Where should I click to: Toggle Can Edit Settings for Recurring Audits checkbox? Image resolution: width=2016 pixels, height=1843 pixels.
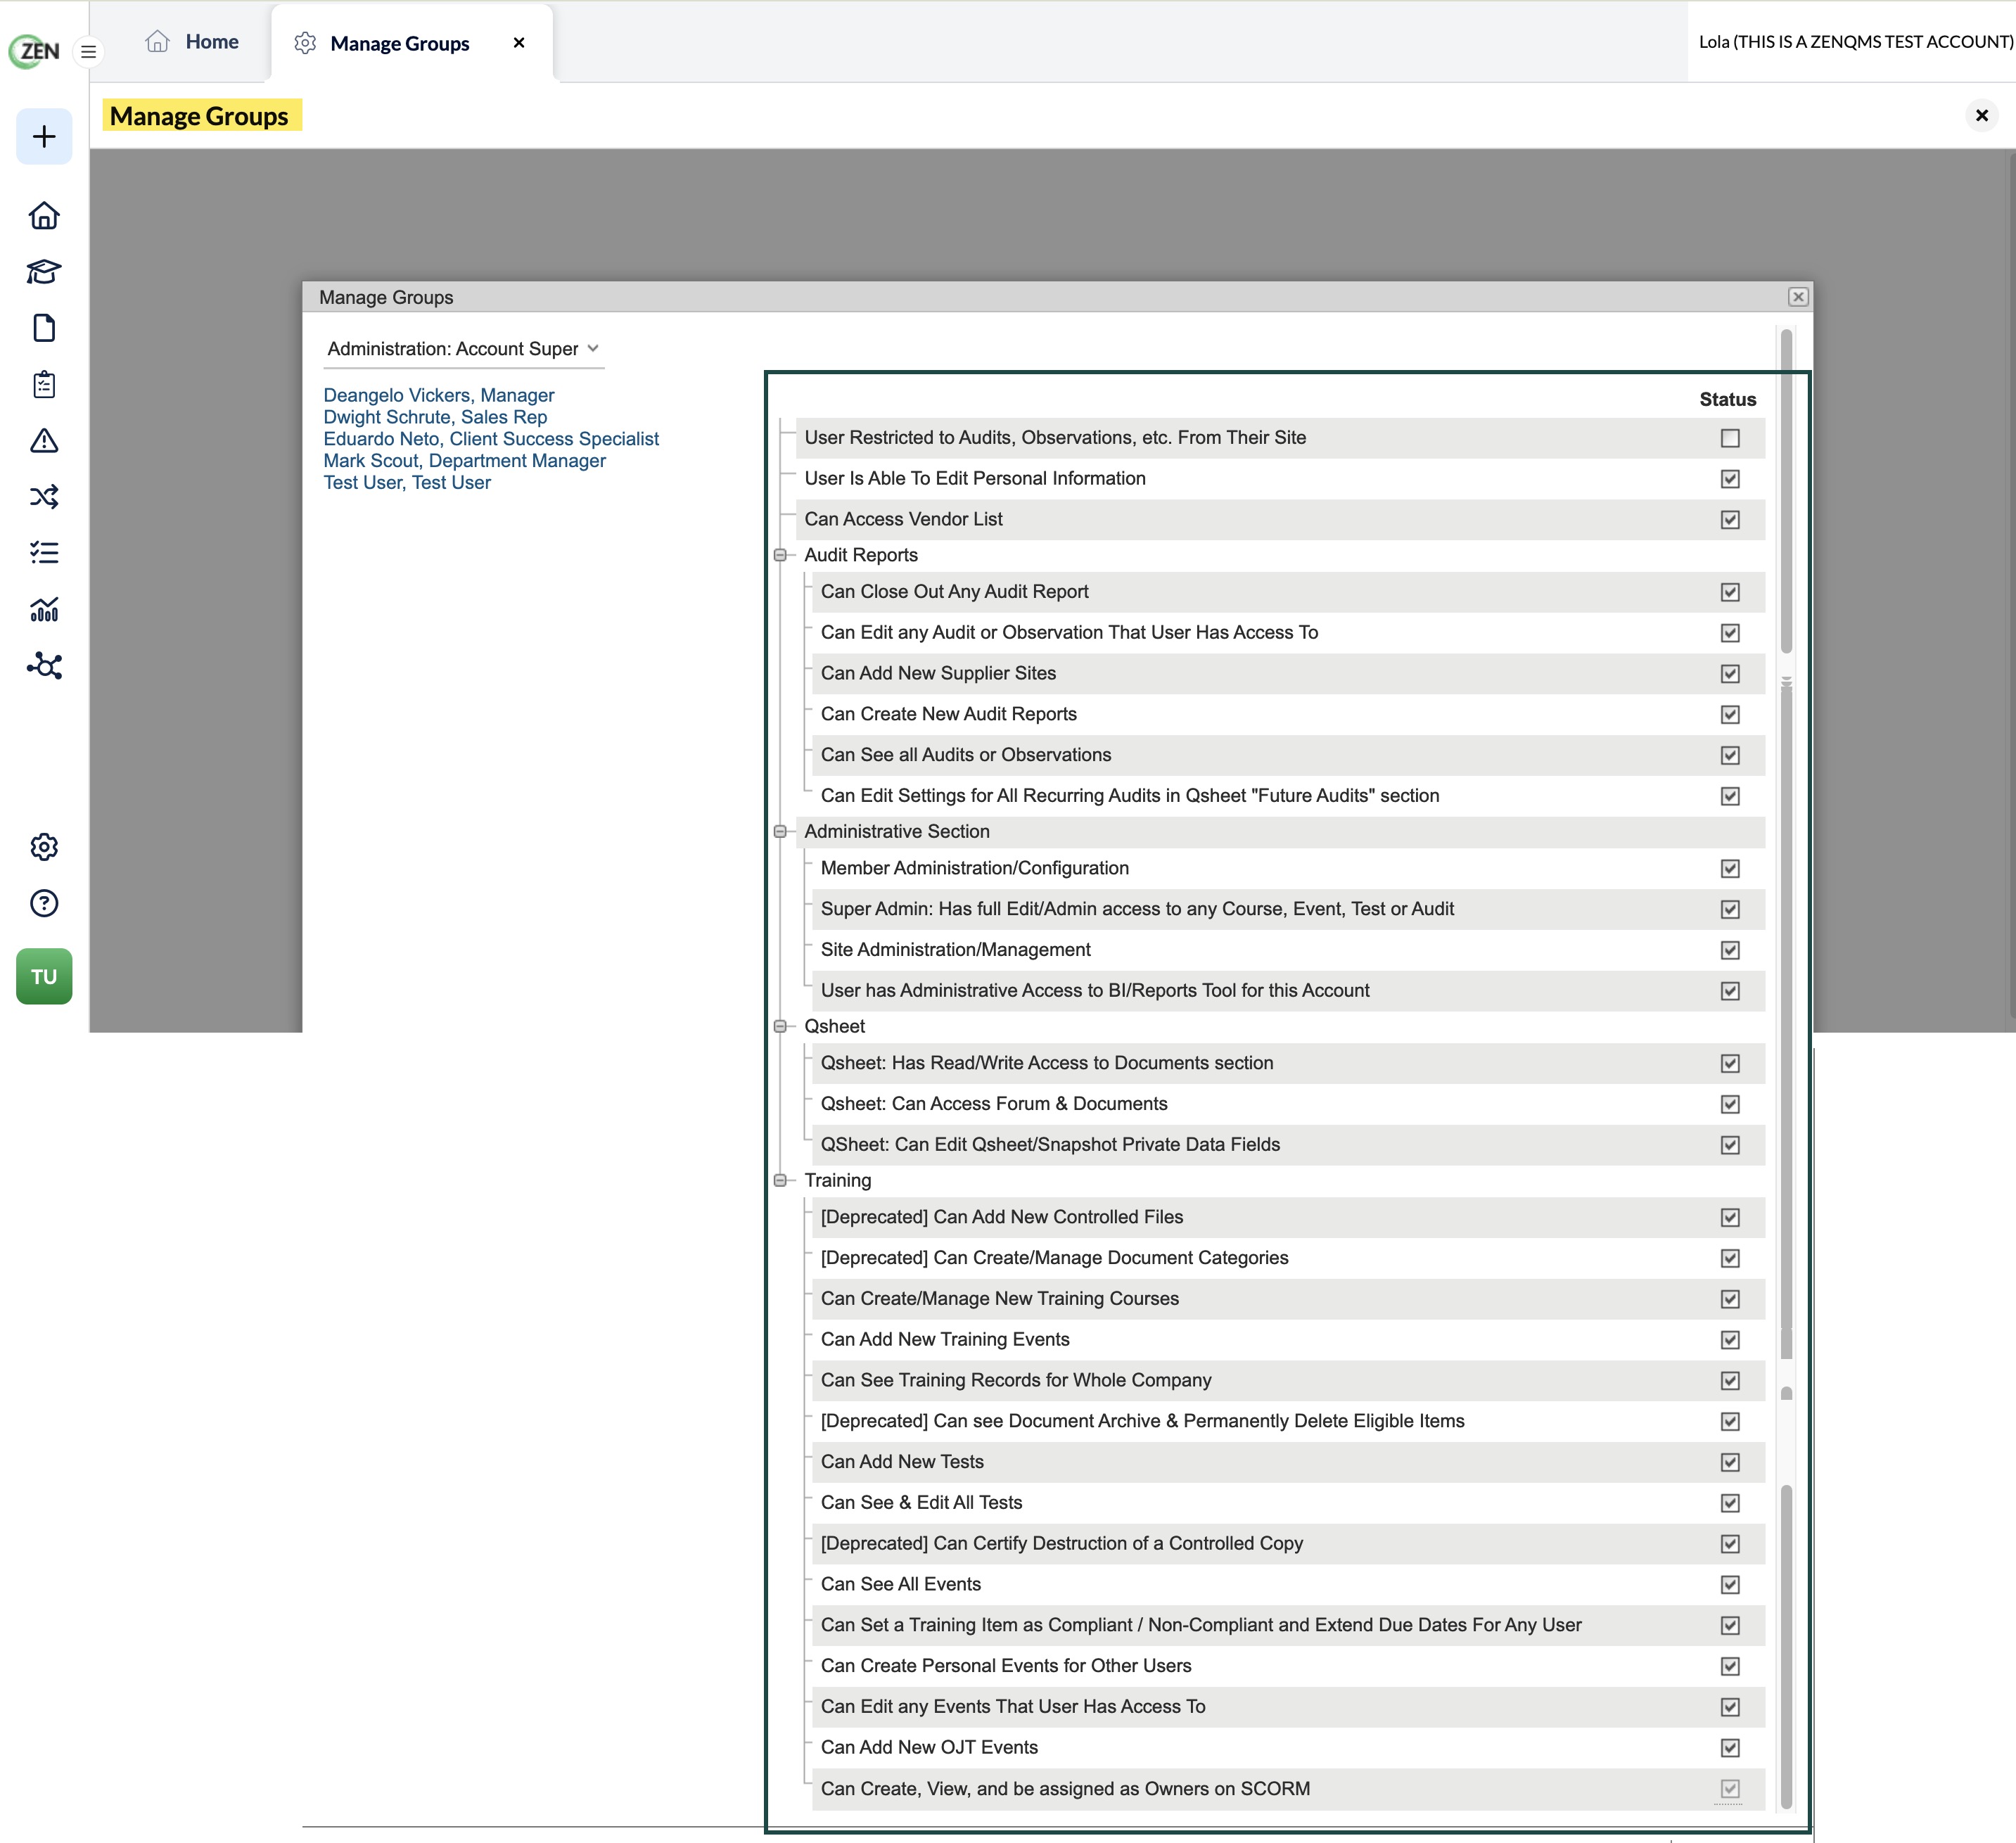coord(1730,796)
